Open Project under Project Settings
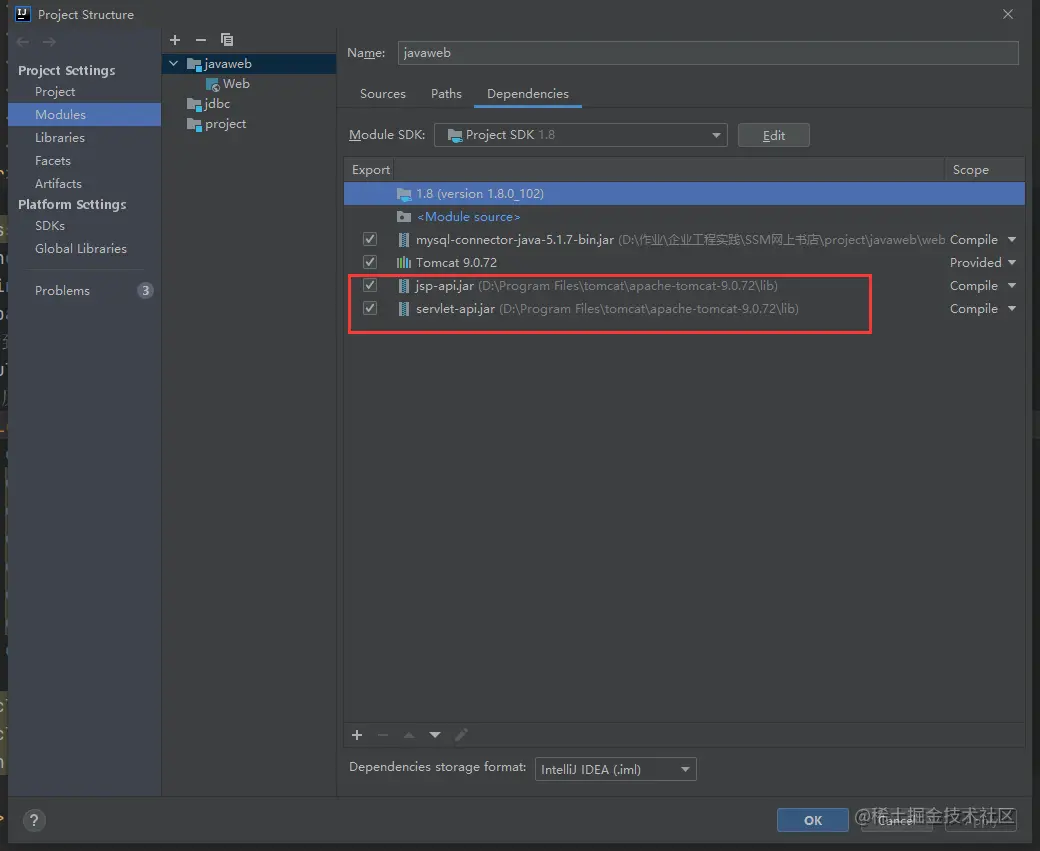The width and height of the screenshot is (1040, 851). 55,92
